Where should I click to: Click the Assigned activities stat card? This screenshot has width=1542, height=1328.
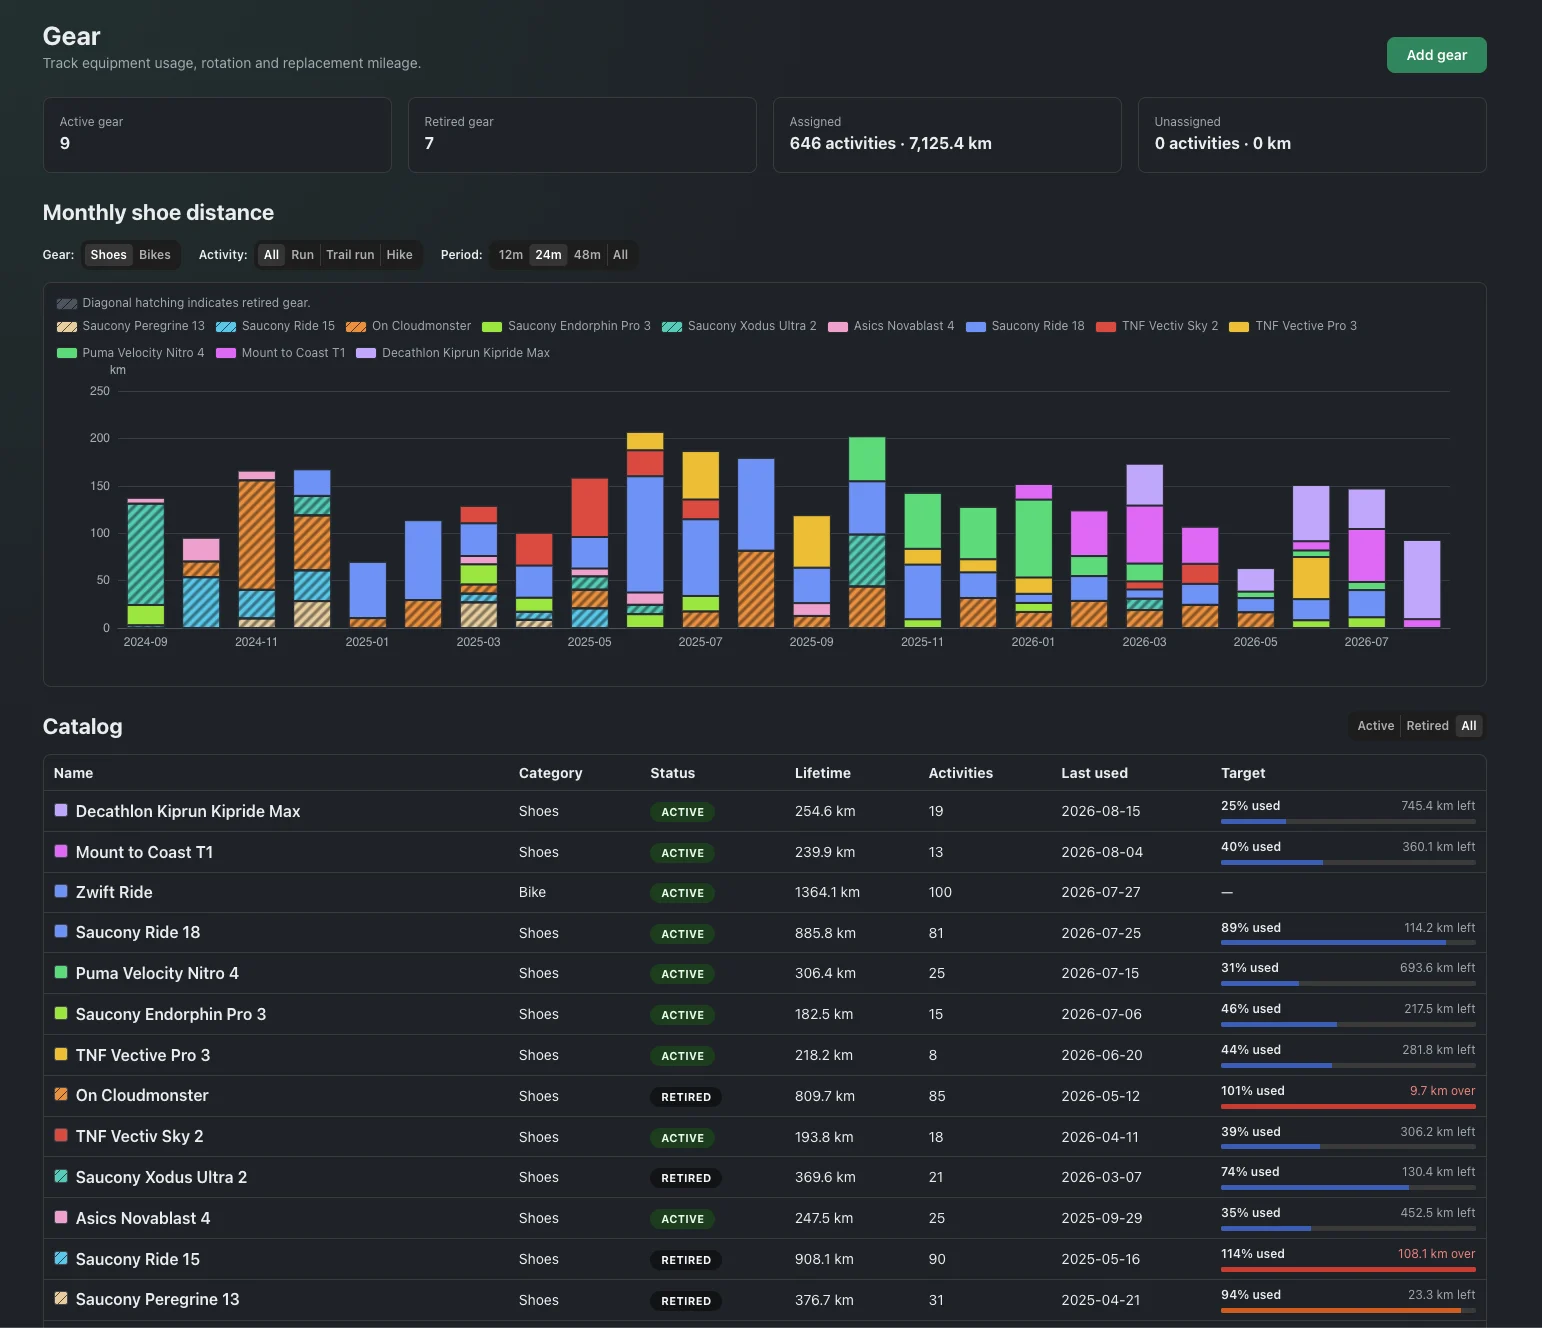947,135
